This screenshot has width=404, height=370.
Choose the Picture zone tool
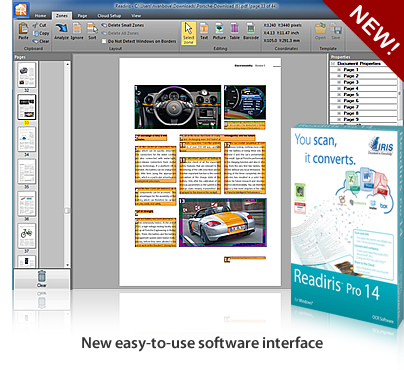(219, 31)
